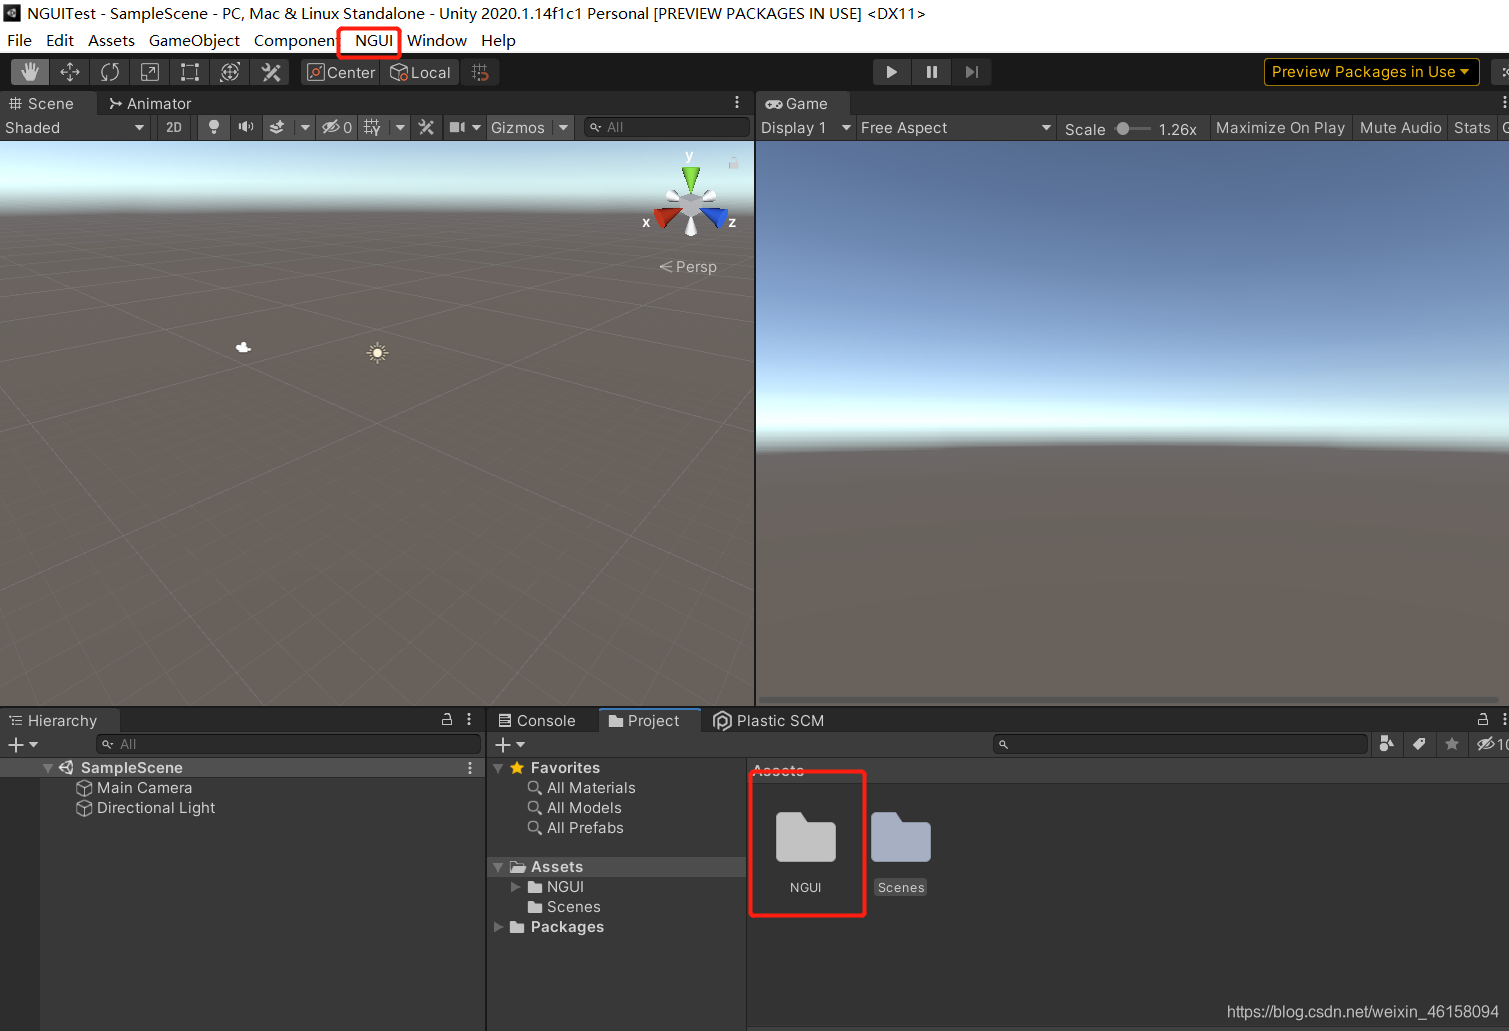Adjust the Game view Scale slider

pyautogui.click(x=1124, y=128)
